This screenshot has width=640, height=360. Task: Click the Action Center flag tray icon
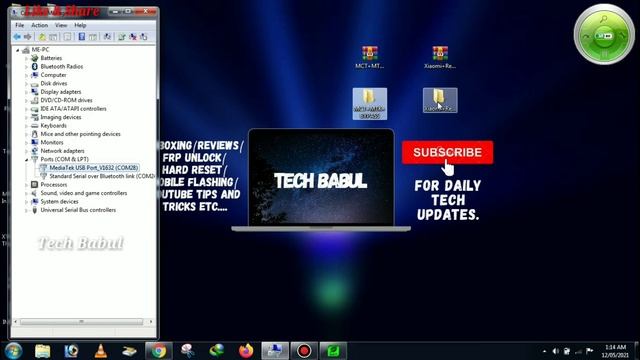point(589,351)
